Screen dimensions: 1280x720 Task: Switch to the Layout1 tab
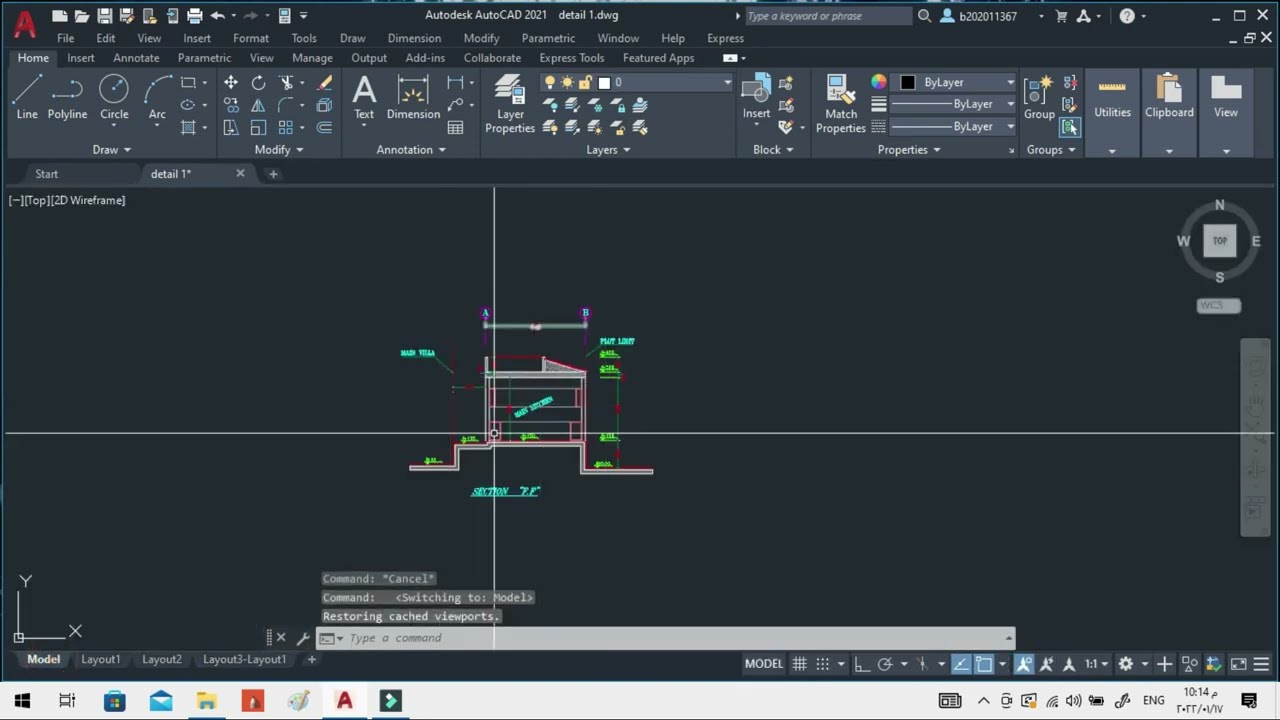(100, 659)
